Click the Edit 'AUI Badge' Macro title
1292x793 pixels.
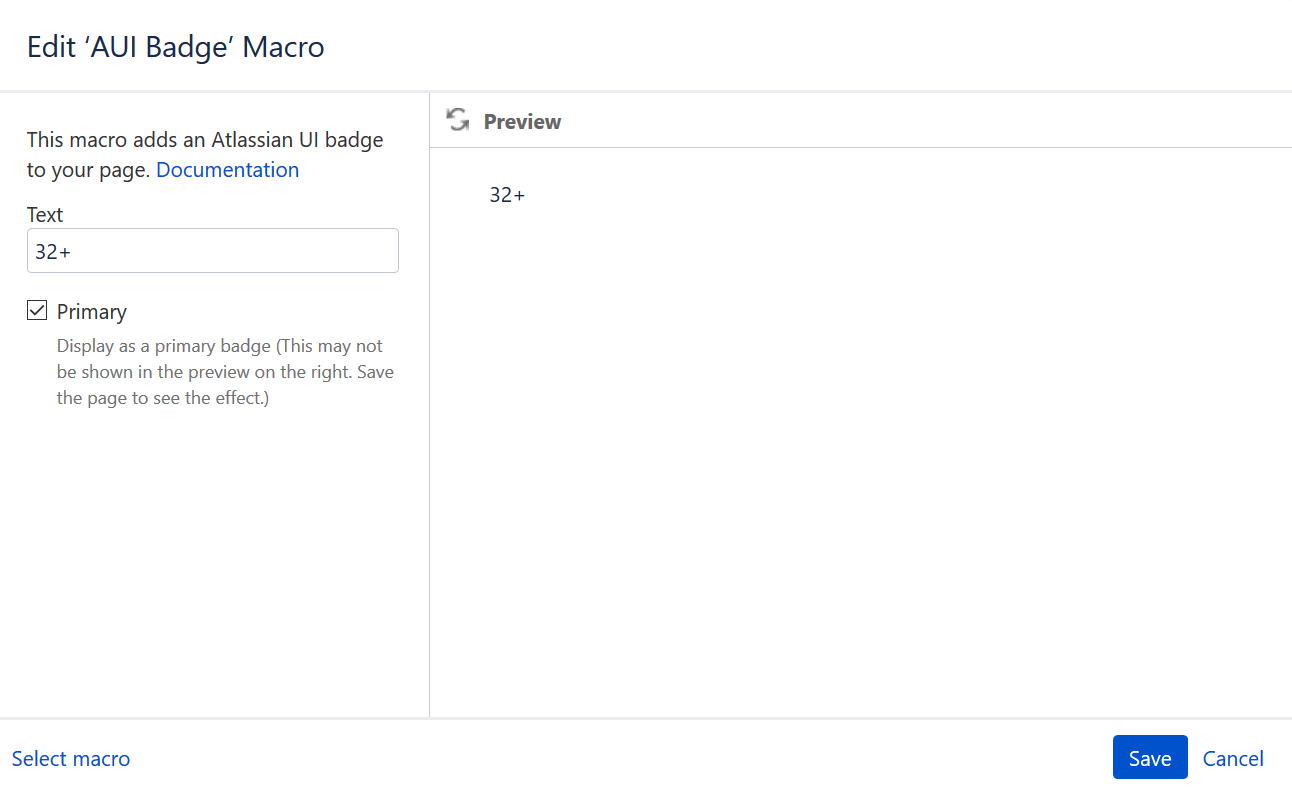pyautogui.click(x=176, y=47)
